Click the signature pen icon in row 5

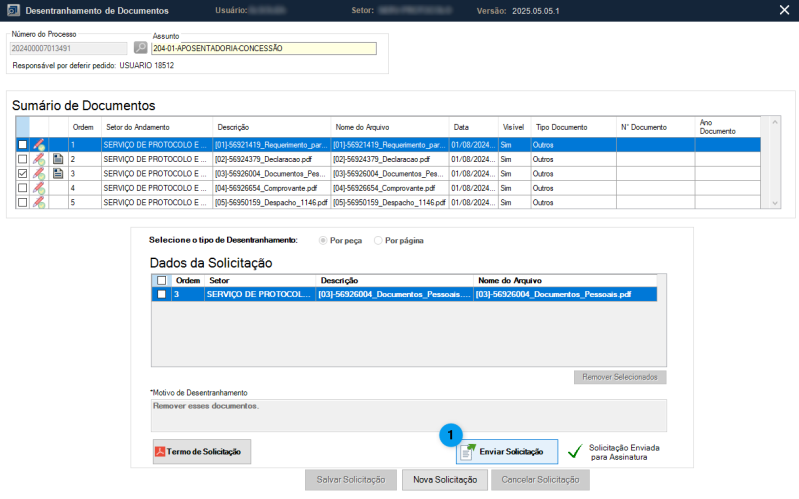pyautogui.click(x=39, y=202)
